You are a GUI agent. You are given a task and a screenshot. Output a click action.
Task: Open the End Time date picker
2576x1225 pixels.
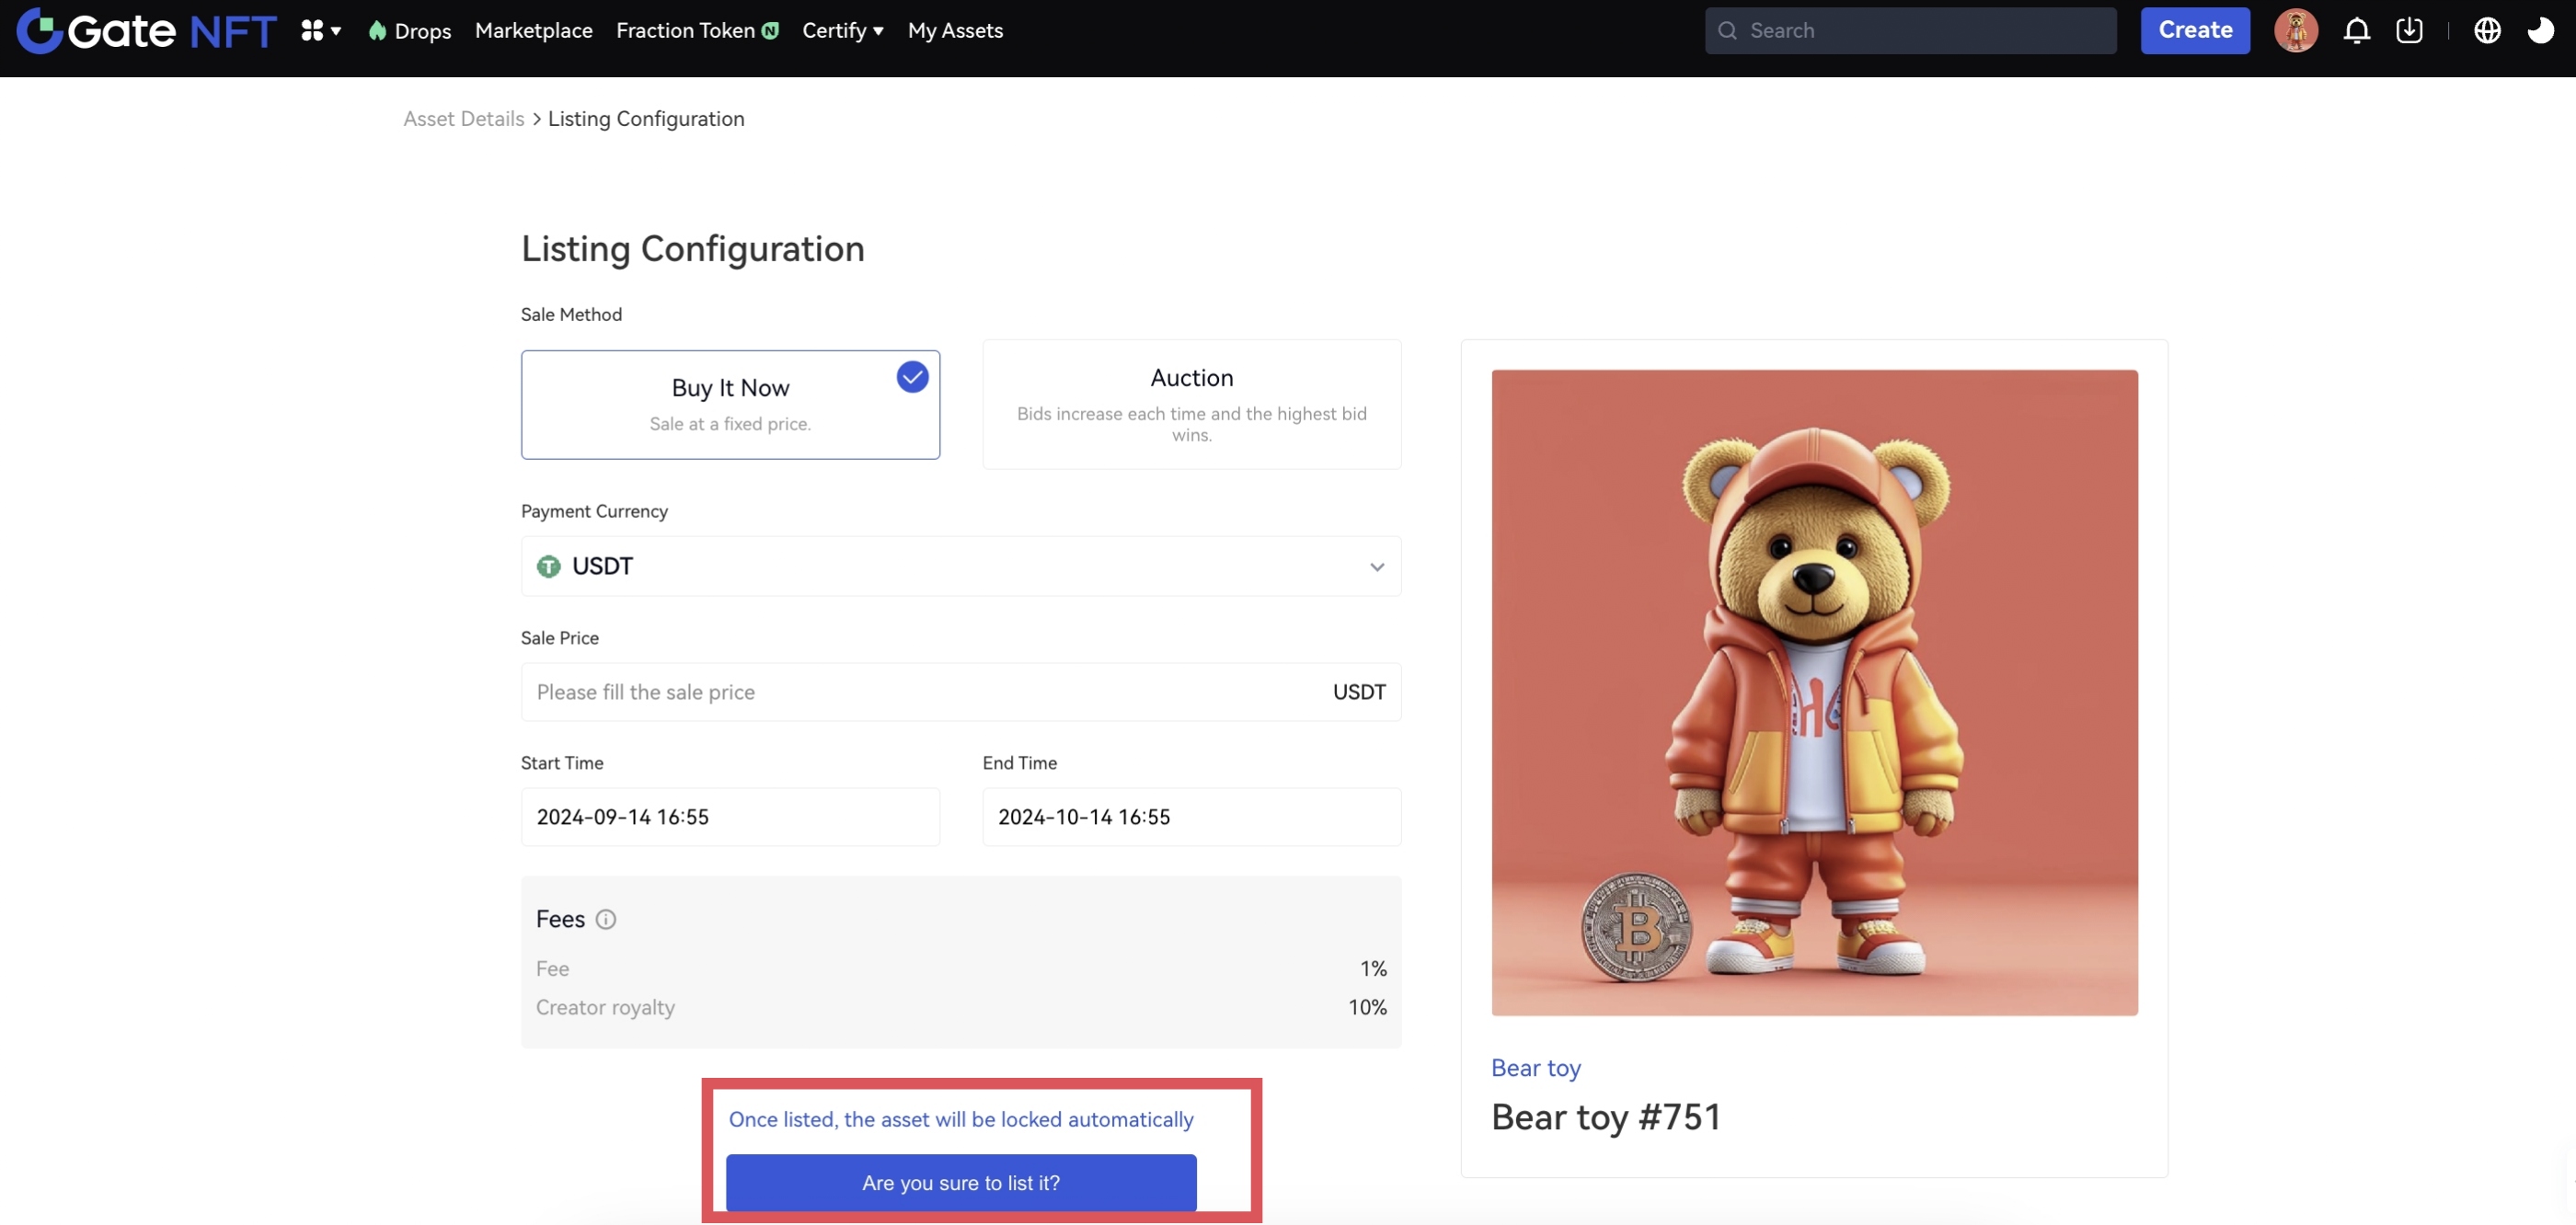coord(1191,816)
